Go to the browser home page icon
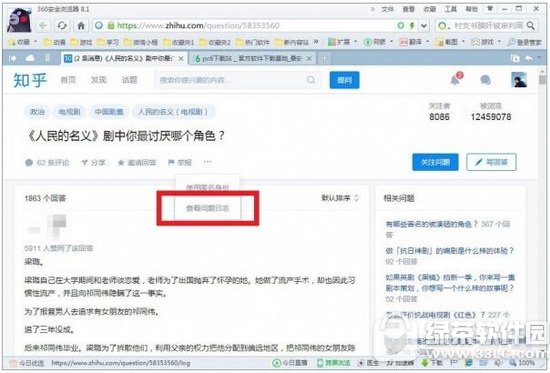 click(81, 26)
